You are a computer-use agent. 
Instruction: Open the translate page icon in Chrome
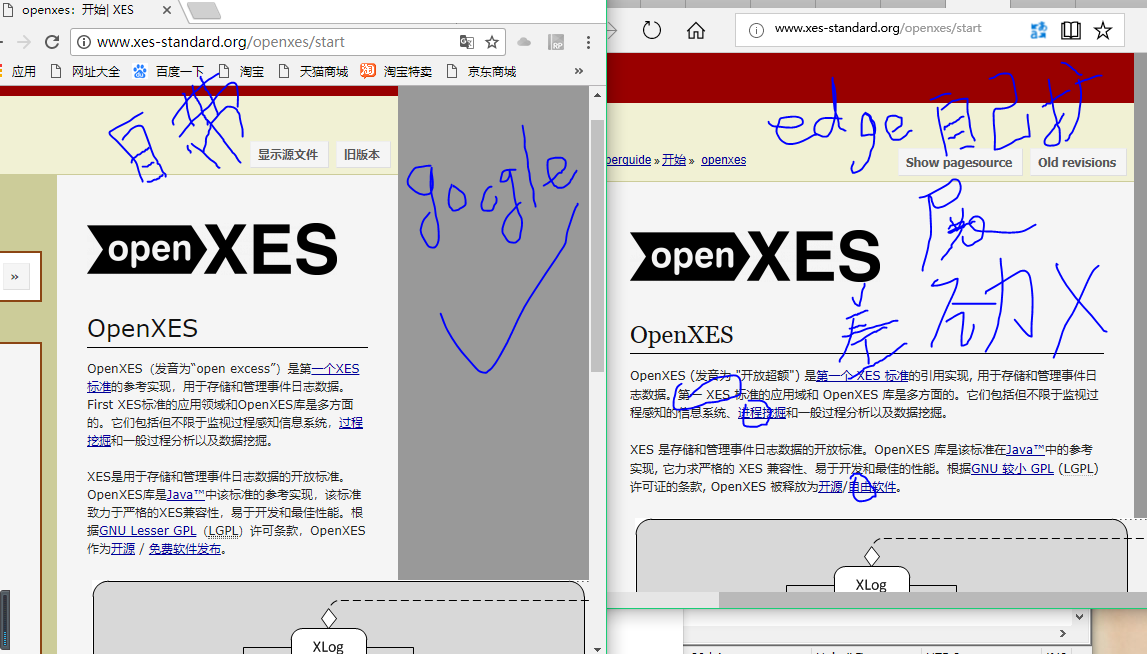point(467,42)
